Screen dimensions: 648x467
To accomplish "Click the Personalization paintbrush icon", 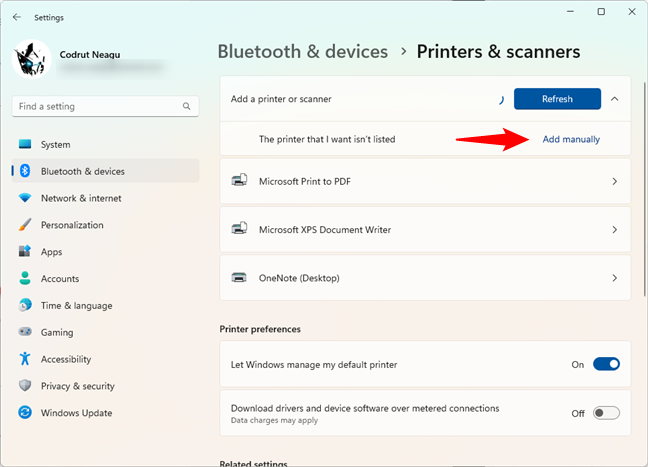I will [x=25, y=224].
